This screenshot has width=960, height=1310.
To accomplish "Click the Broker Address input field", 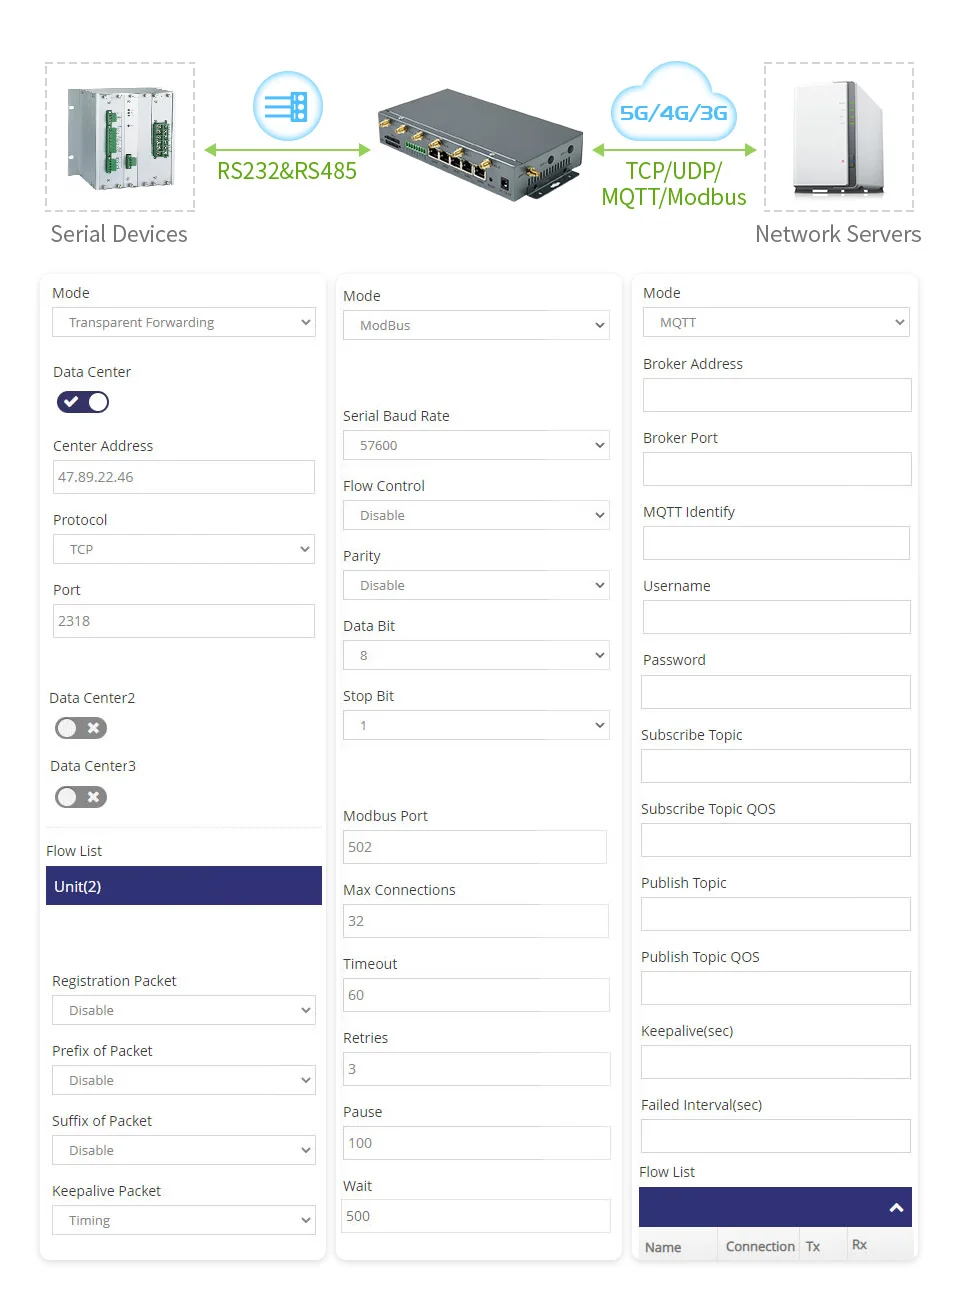I will tap(777, 395).
